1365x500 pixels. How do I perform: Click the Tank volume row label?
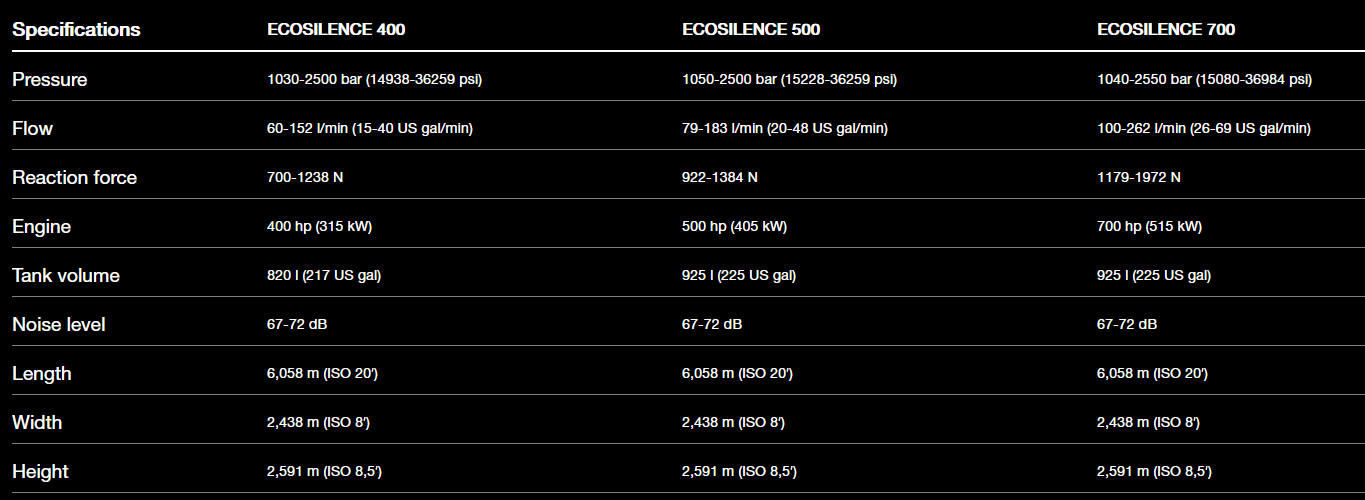pos(66,276)
